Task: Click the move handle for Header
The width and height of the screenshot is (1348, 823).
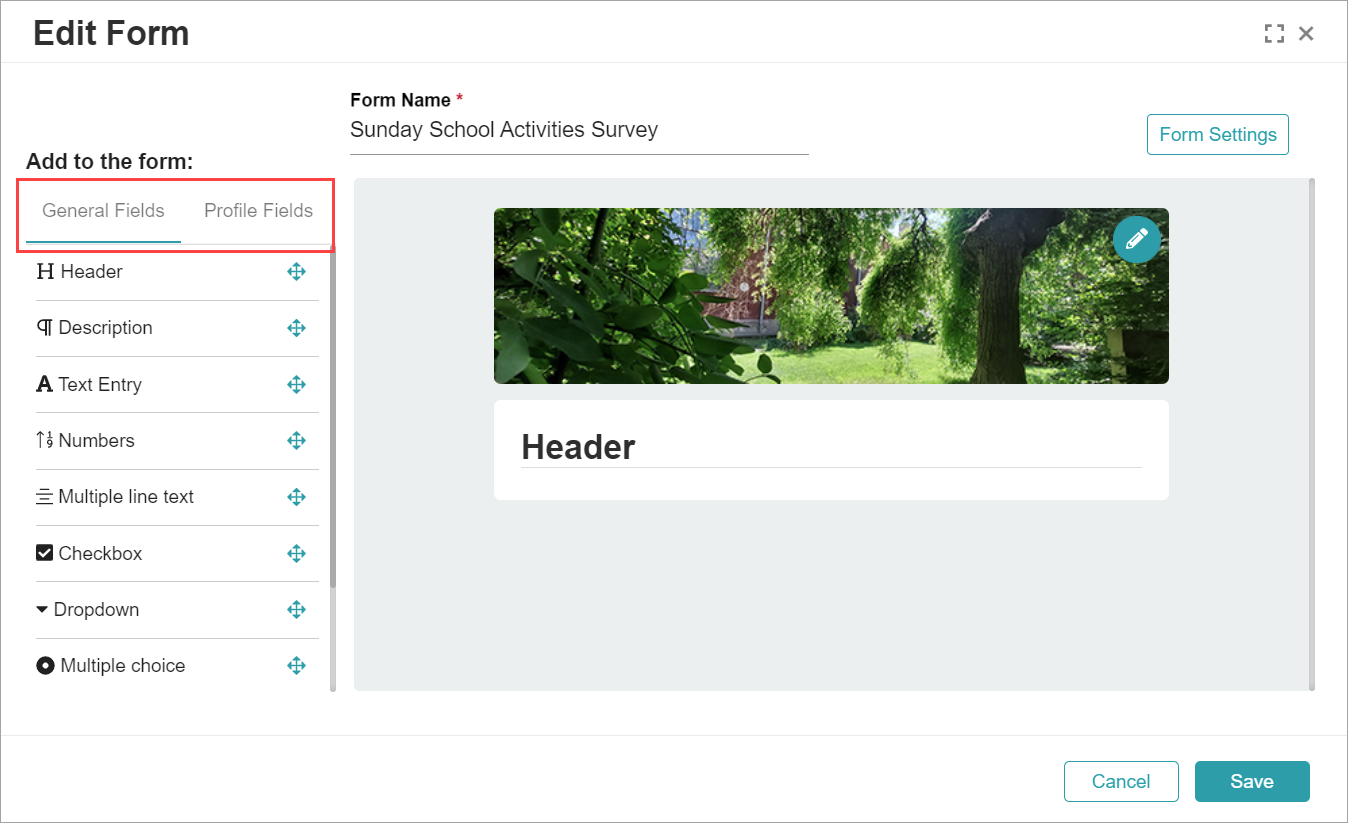Action: pyautogui.click(x=296, y=272)
